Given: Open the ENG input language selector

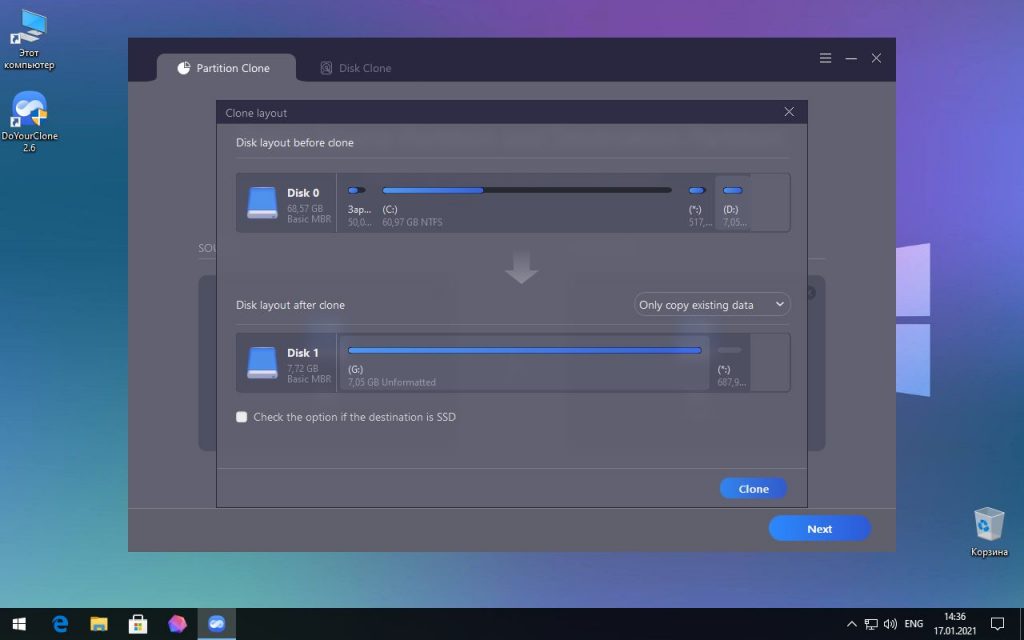Looking at the screenshot, I should [913, 624].
